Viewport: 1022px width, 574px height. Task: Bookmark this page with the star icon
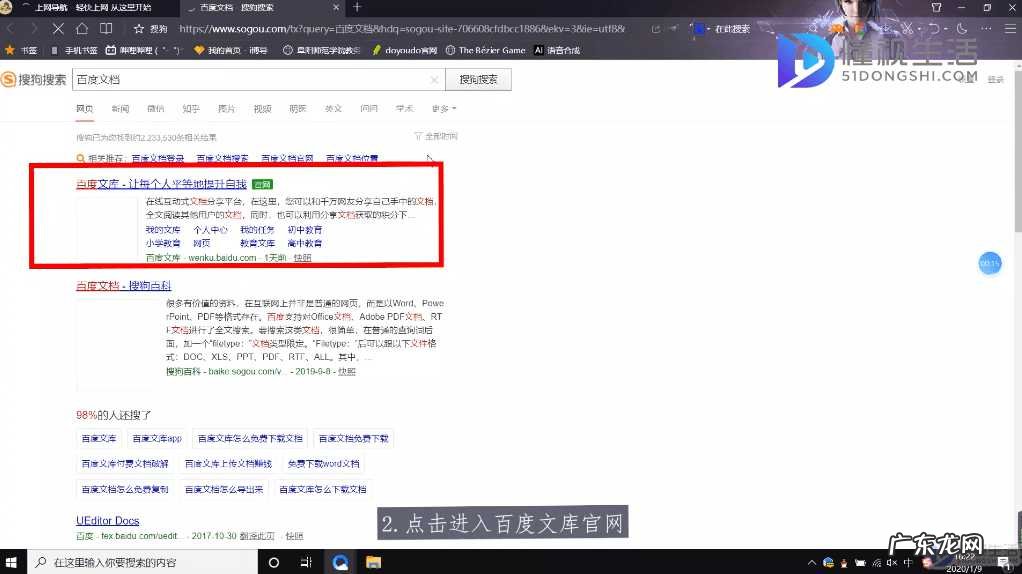pyautogui.click(x=139, y=29)
